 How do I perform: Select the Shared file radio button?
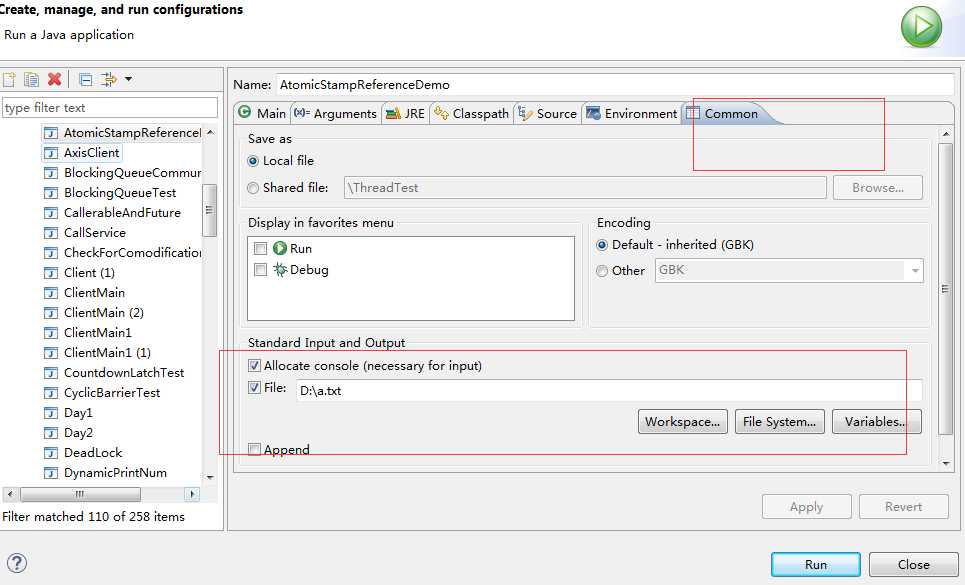click(x=253, y=188)
